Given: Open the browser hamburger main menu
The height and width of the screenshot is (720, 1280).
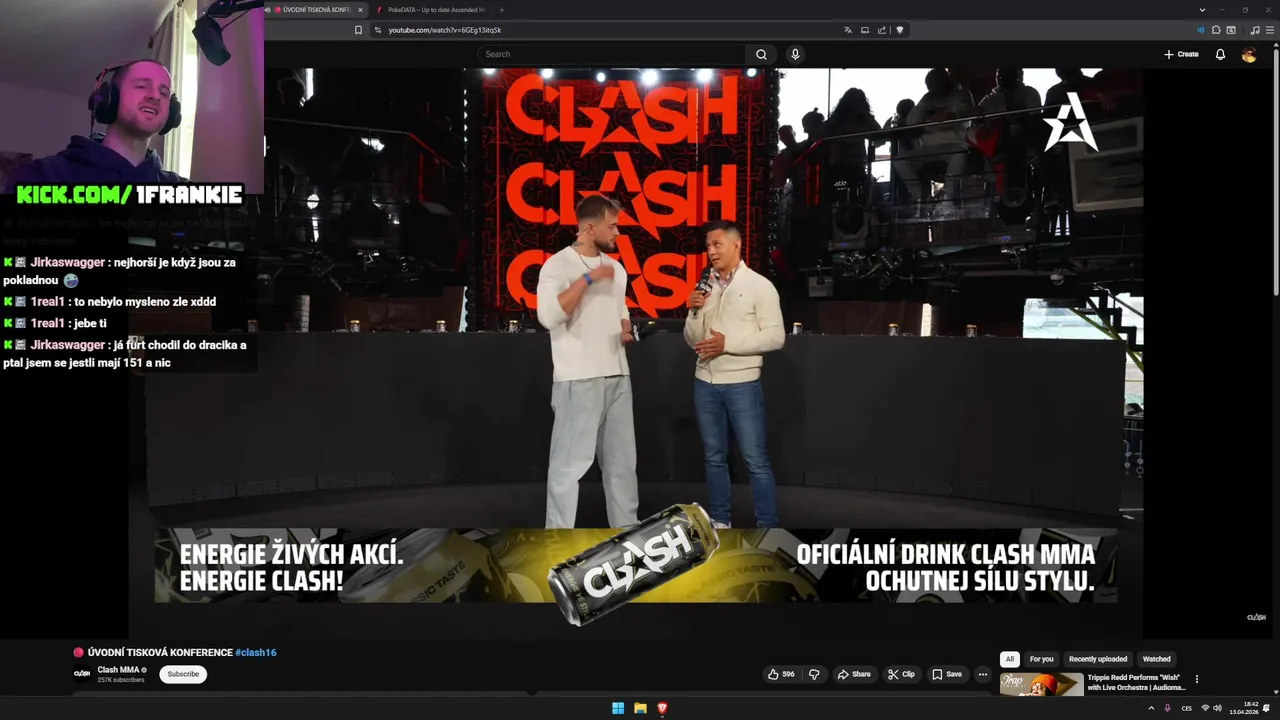Looking at the screenshot, I should tap(1269, 30).
